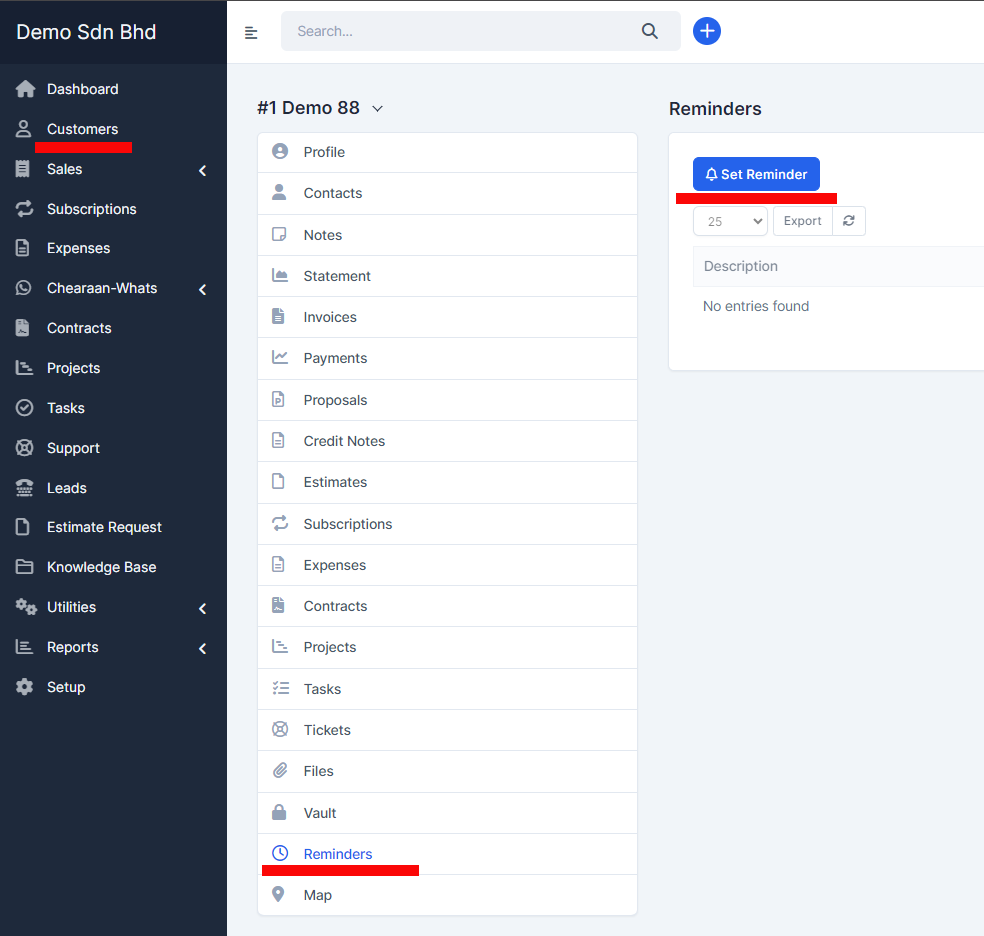Open the Dashboard home icon
Viewport: 984px width, 936px height.
[25, 89]
